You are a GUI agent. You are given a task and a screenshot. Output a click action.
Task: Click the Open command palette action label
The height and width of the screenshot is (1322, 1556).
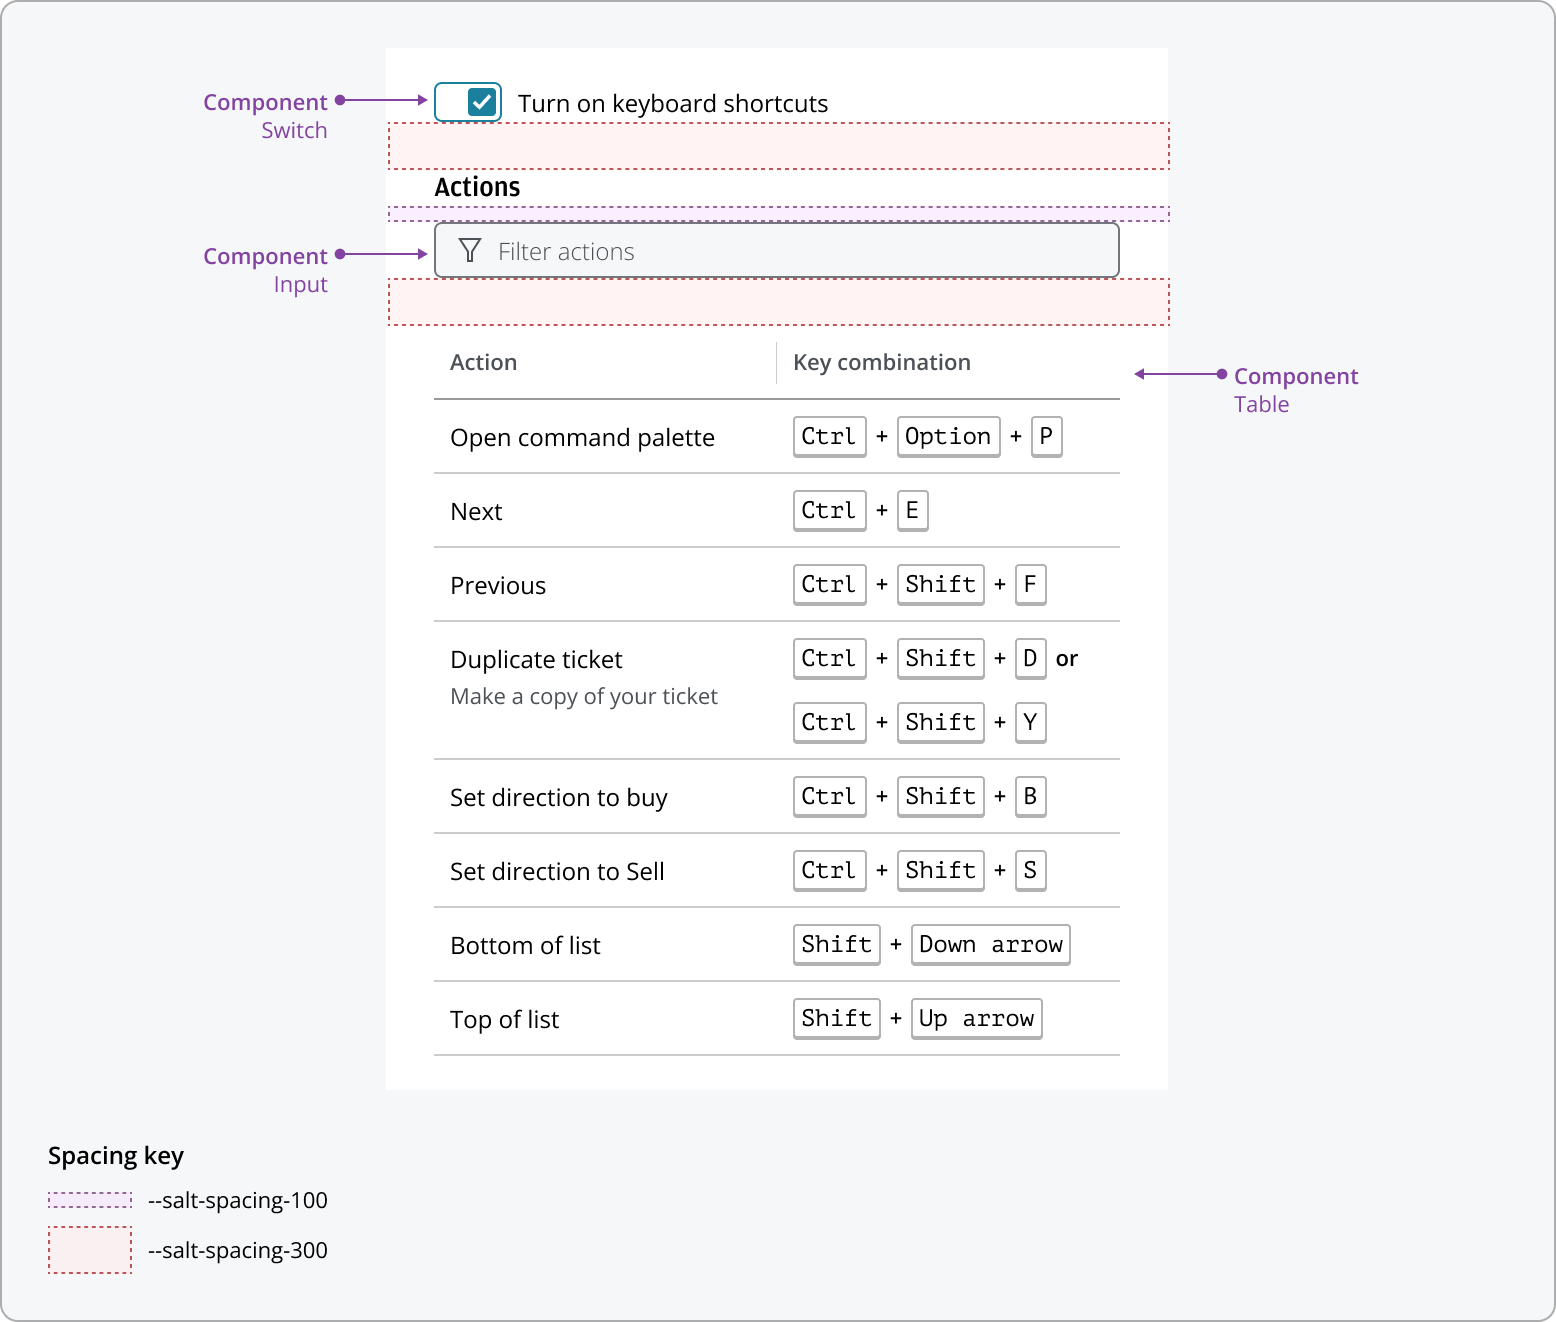(583, 437)
